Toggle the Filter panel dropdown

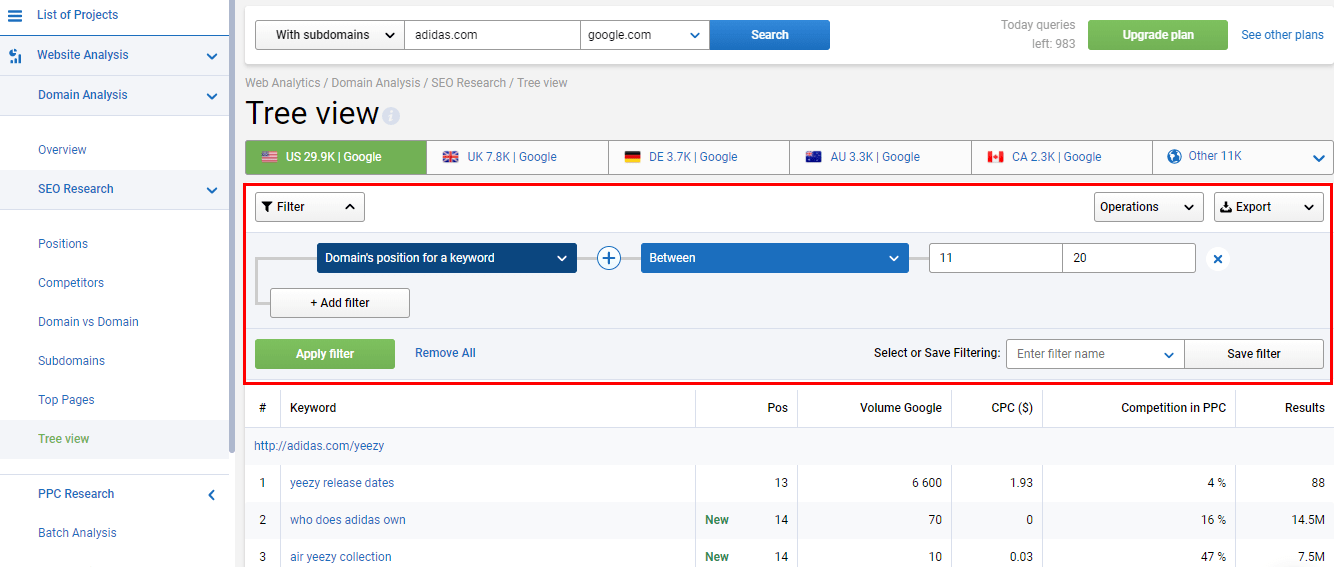[310, 207]
